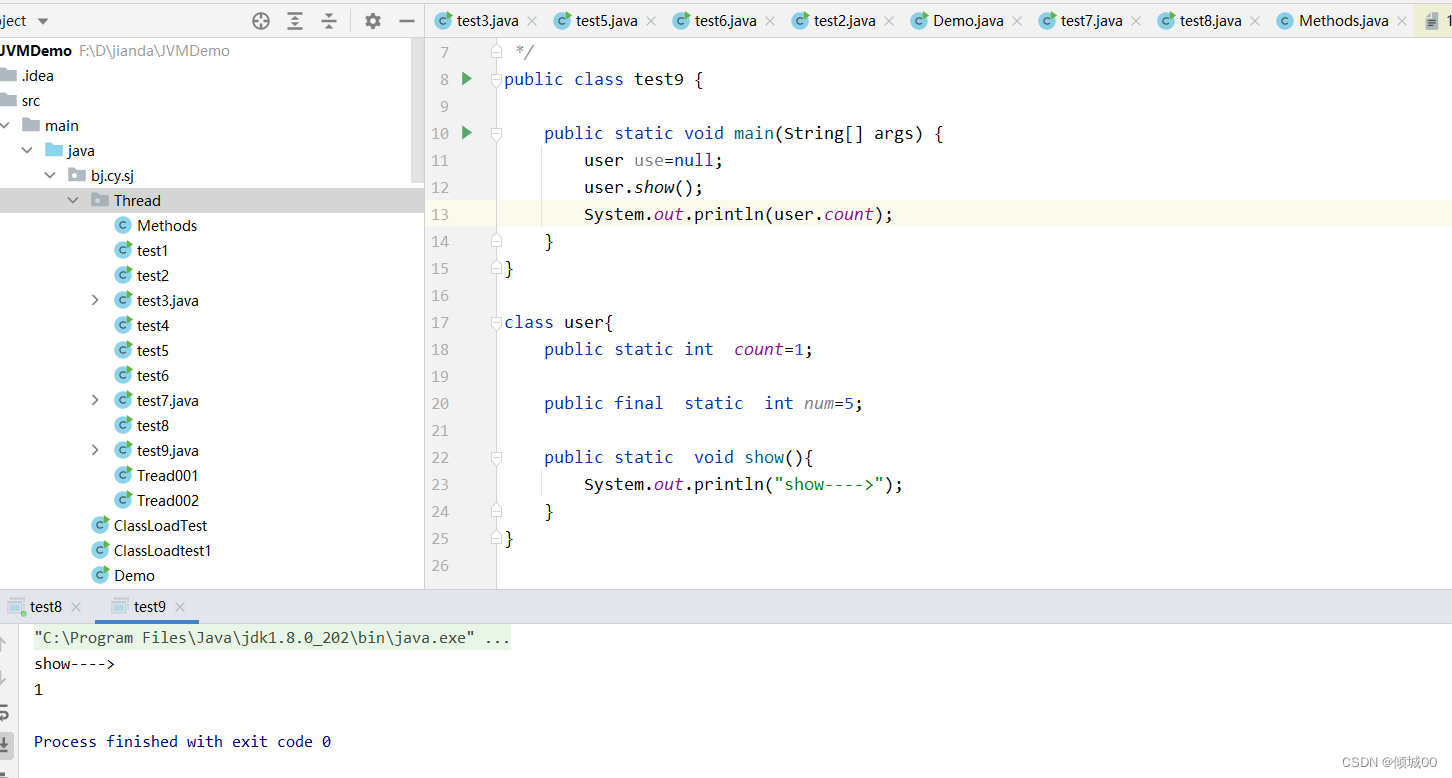Hide the project panel with minus icon
This screenshot has height=778, width=1452.
(x=406, y=20)
